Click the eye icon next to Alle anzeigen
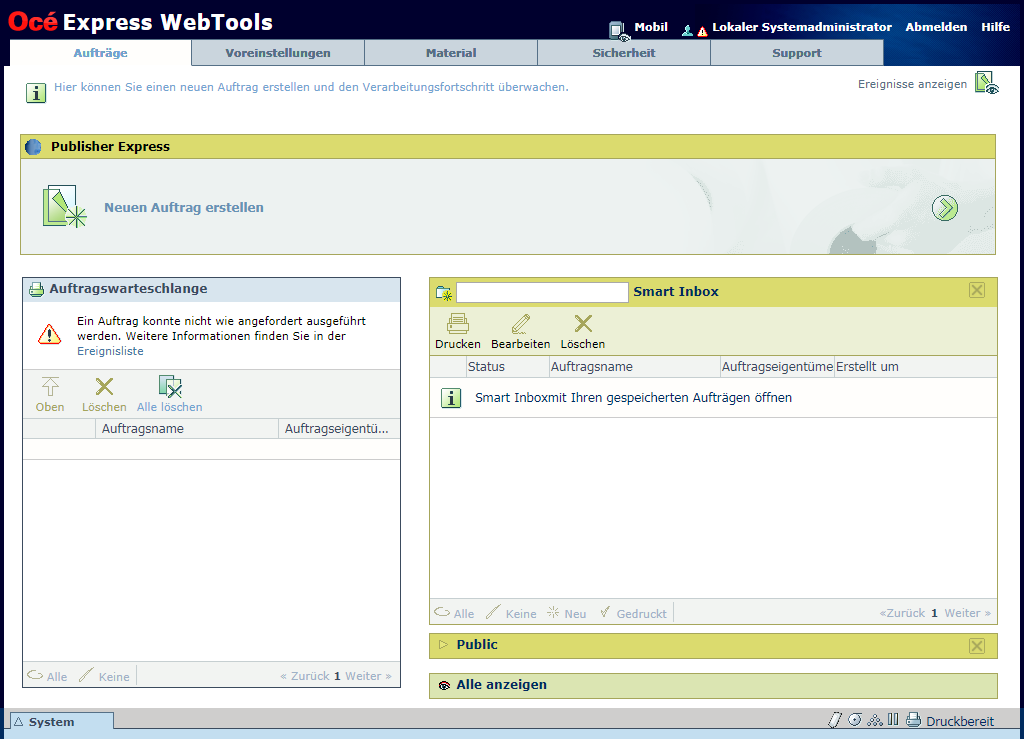 click(445, 685)
